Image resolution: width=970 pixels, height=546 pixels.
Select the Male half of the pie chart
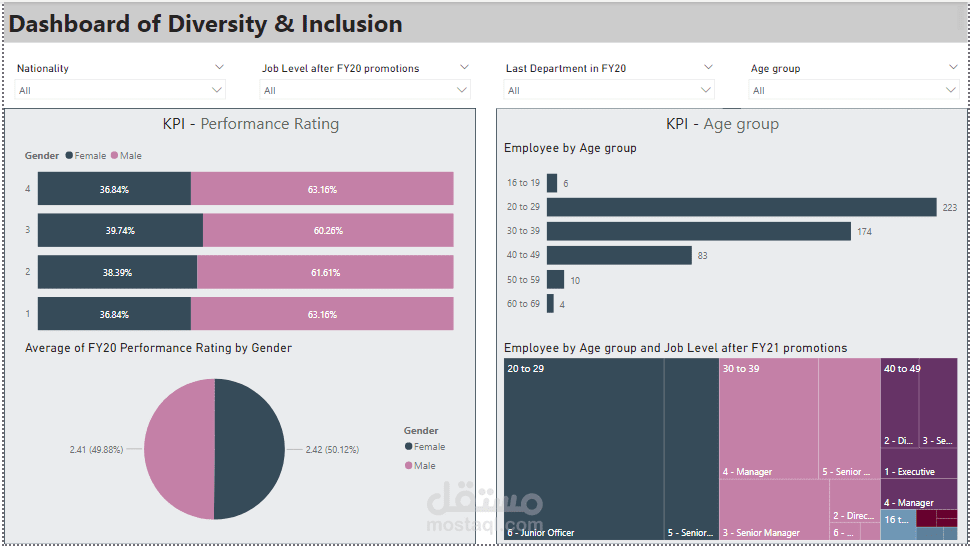(x=179, y=449)
